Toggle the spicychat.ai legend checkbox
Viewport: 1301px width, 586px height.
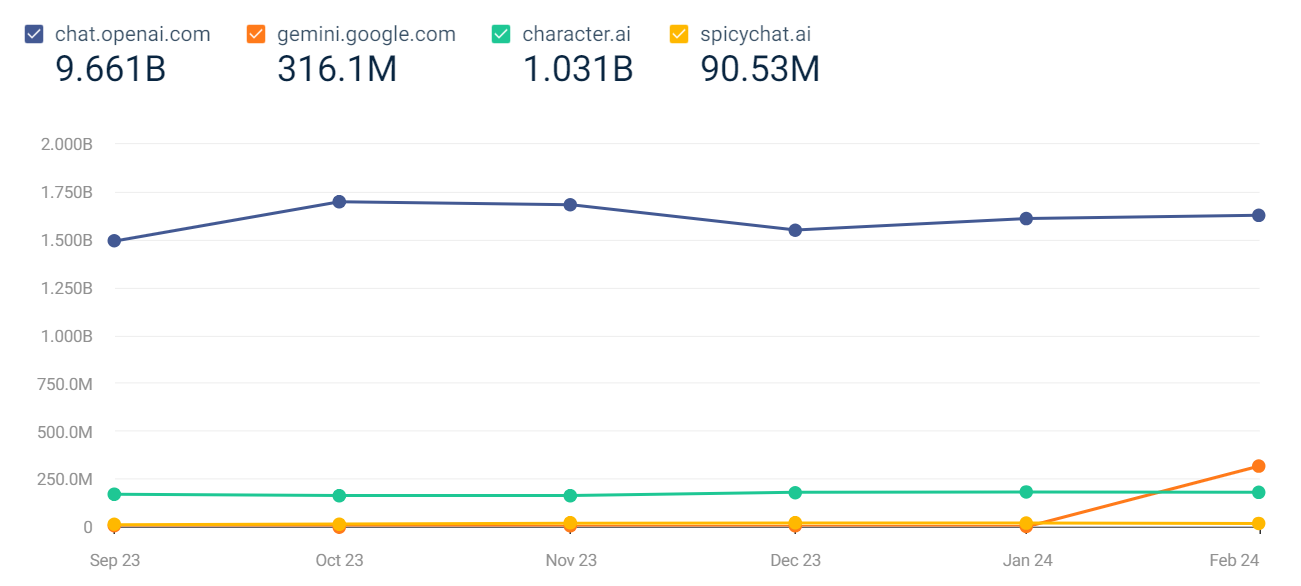coord(680,34)
